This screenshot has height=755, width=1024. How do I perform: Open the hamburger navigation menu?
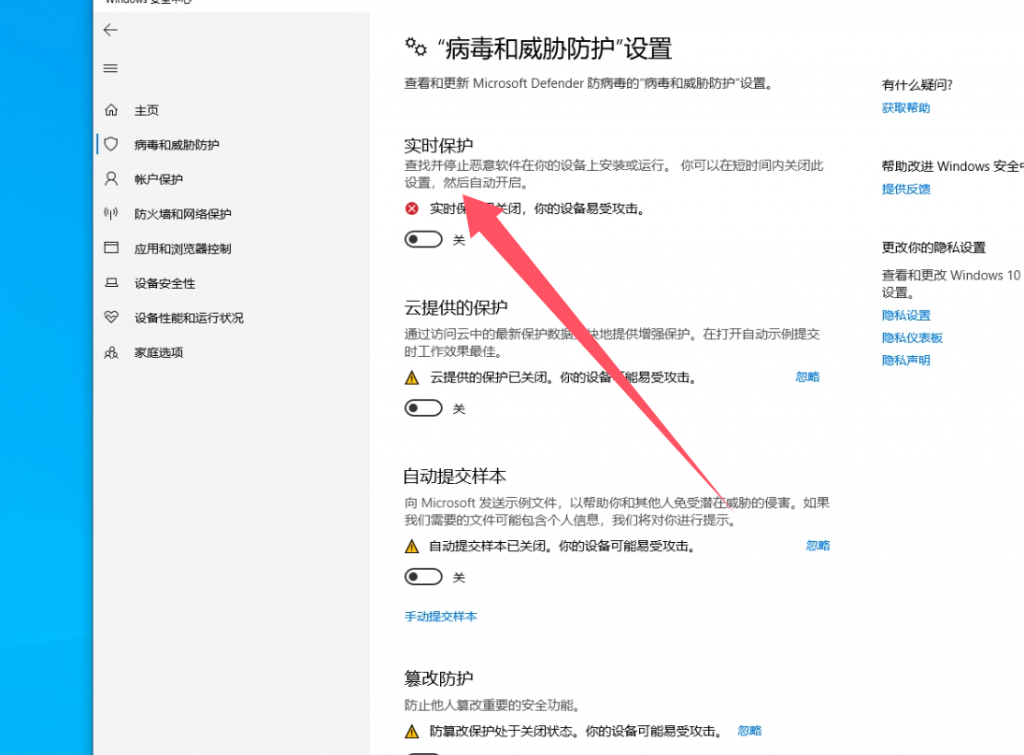click(110, 68)
